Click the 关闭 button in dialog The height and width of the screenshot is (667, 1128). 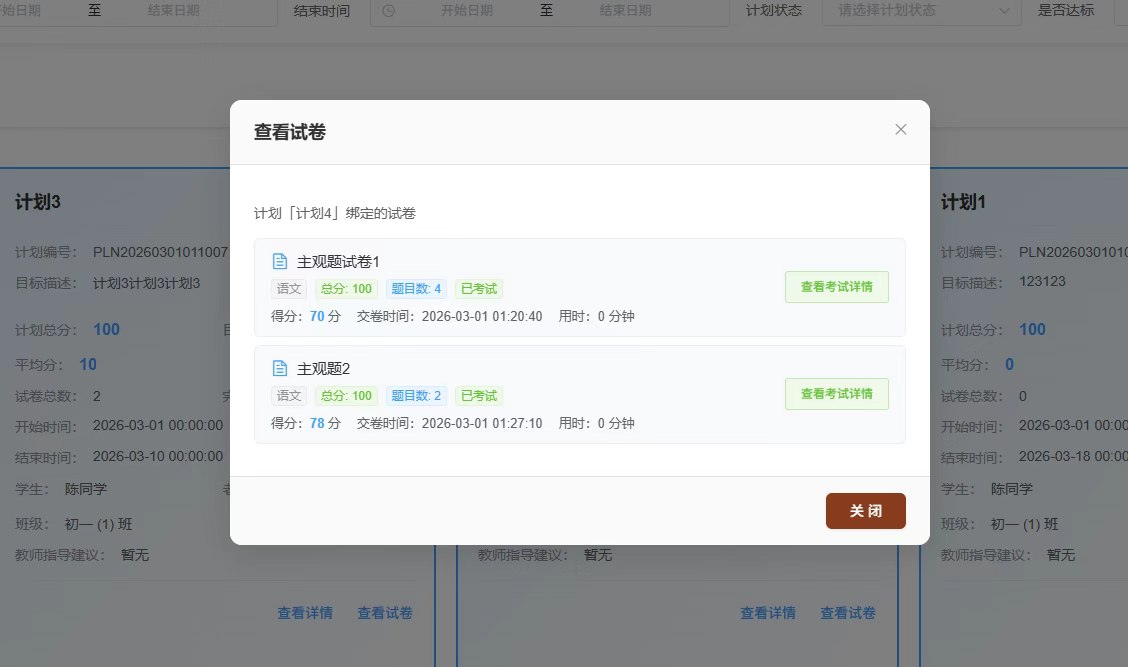point(865,511)
